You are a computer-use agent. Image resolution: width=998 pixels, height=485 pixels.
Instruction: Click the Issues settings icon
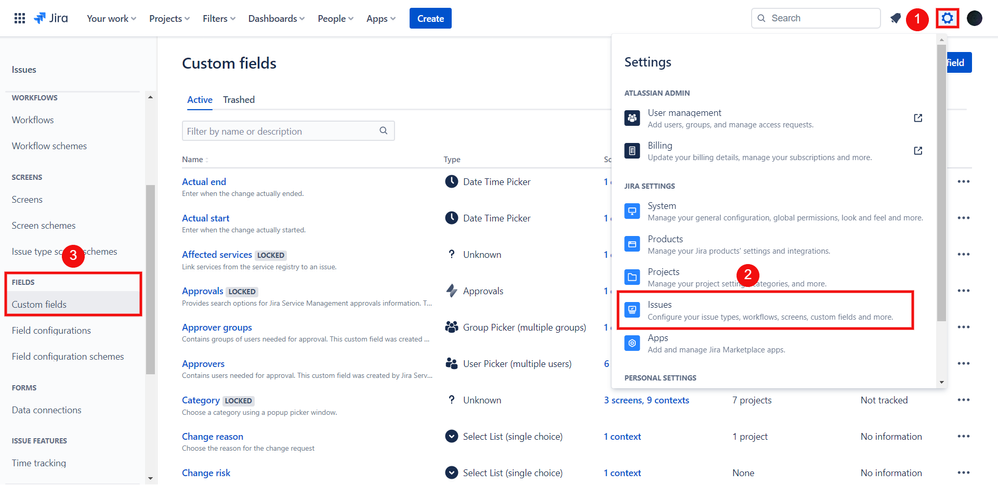632,310
